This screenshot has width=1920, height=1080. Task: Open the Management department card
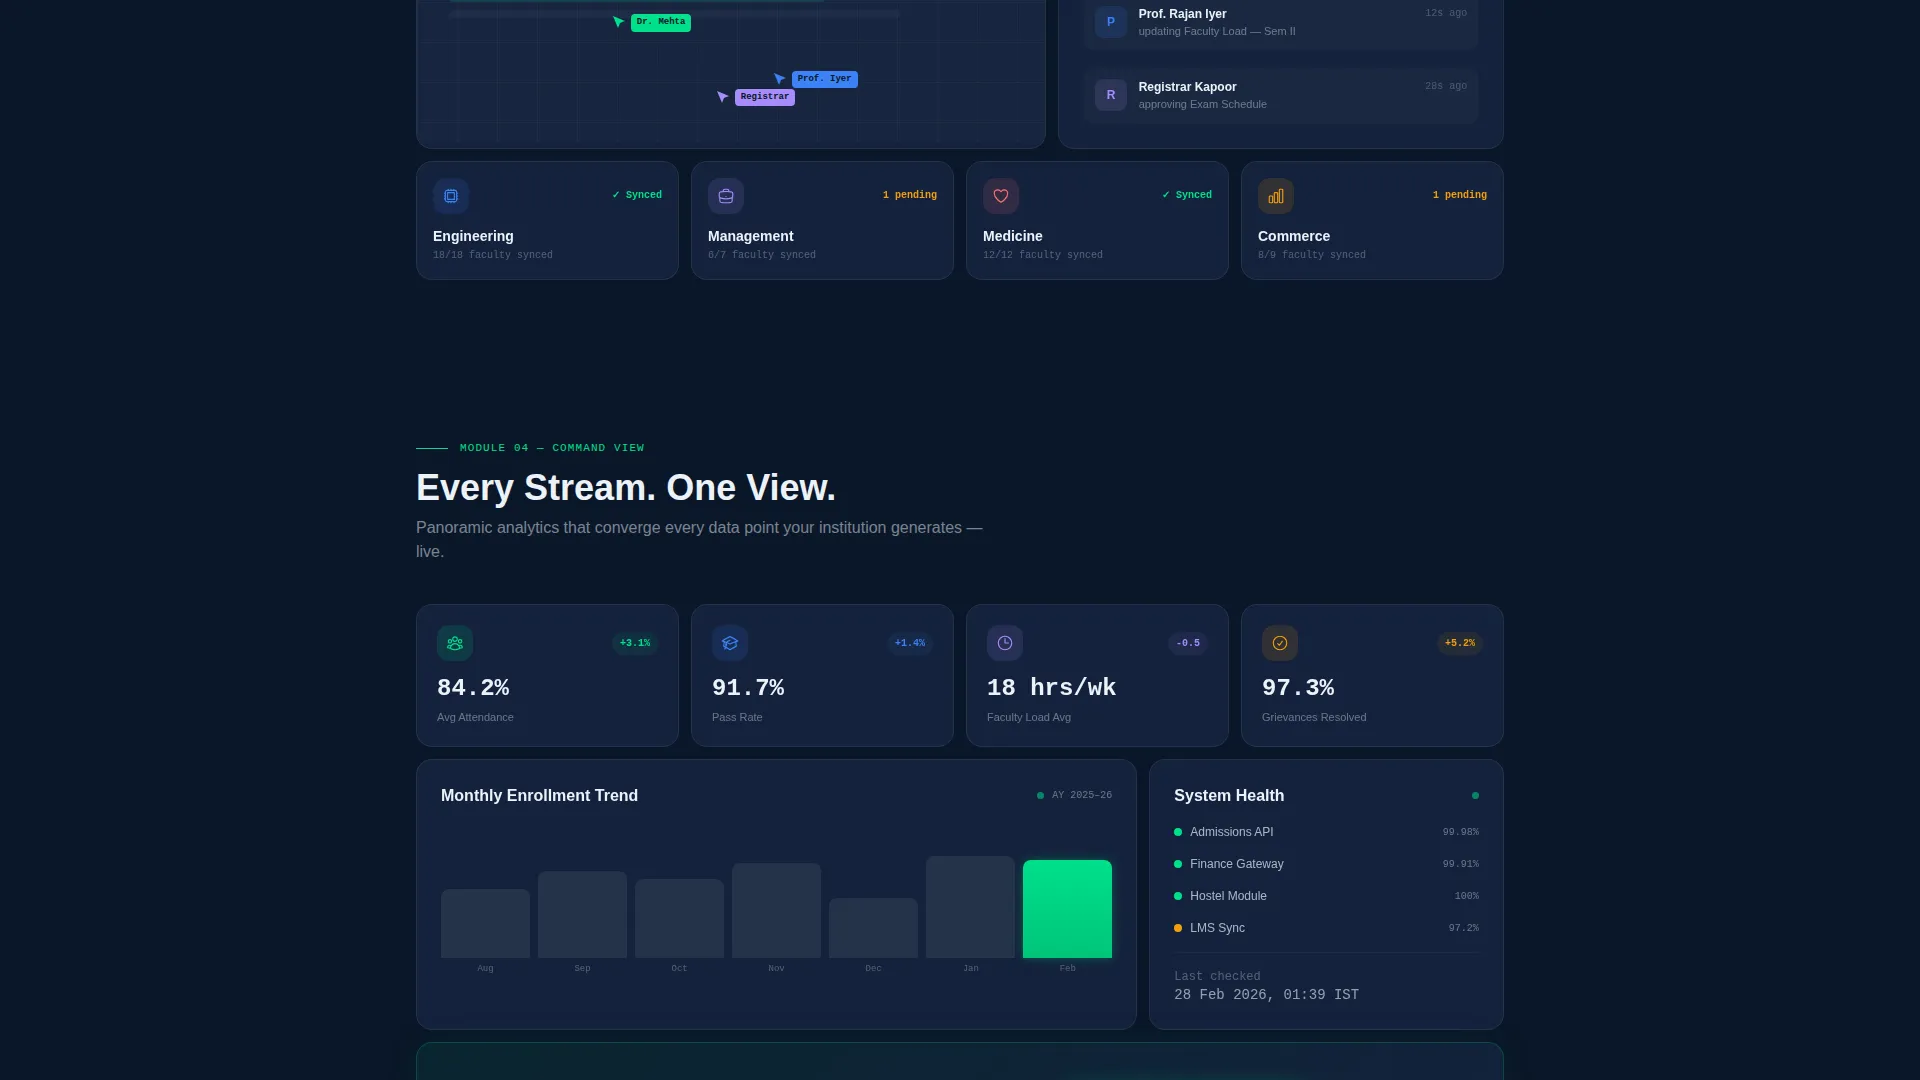pyautogui.click(x=822, y=221)
